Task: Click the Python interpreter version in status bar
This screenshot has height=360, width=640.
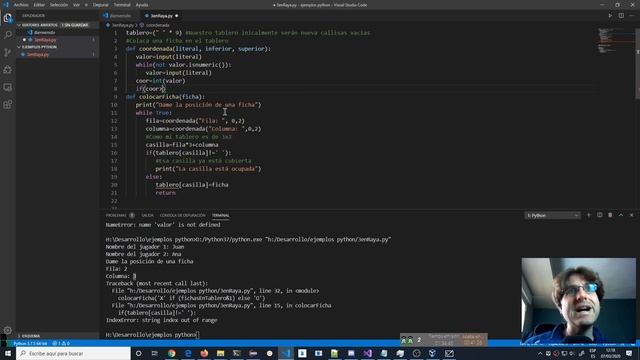Action: [30, 343]
